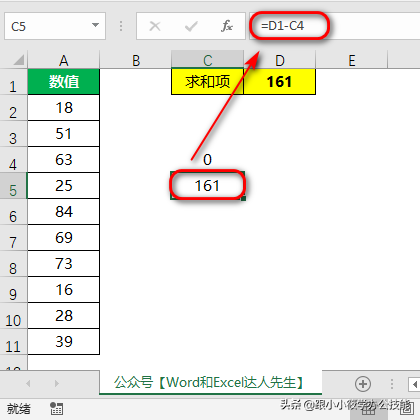The height and width of the screenshot is (420, 420).
Task: Select column B header
Action: coord(136,60)
